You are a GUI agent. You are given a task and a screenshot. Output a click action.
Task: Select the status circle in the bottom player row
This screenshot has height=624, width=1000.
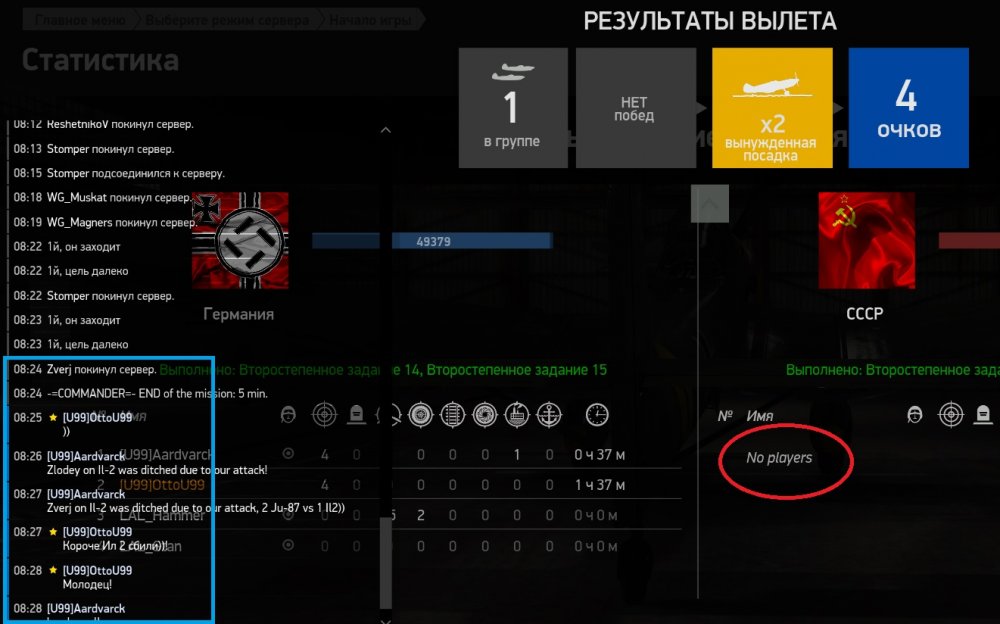(x=288, y=545)
